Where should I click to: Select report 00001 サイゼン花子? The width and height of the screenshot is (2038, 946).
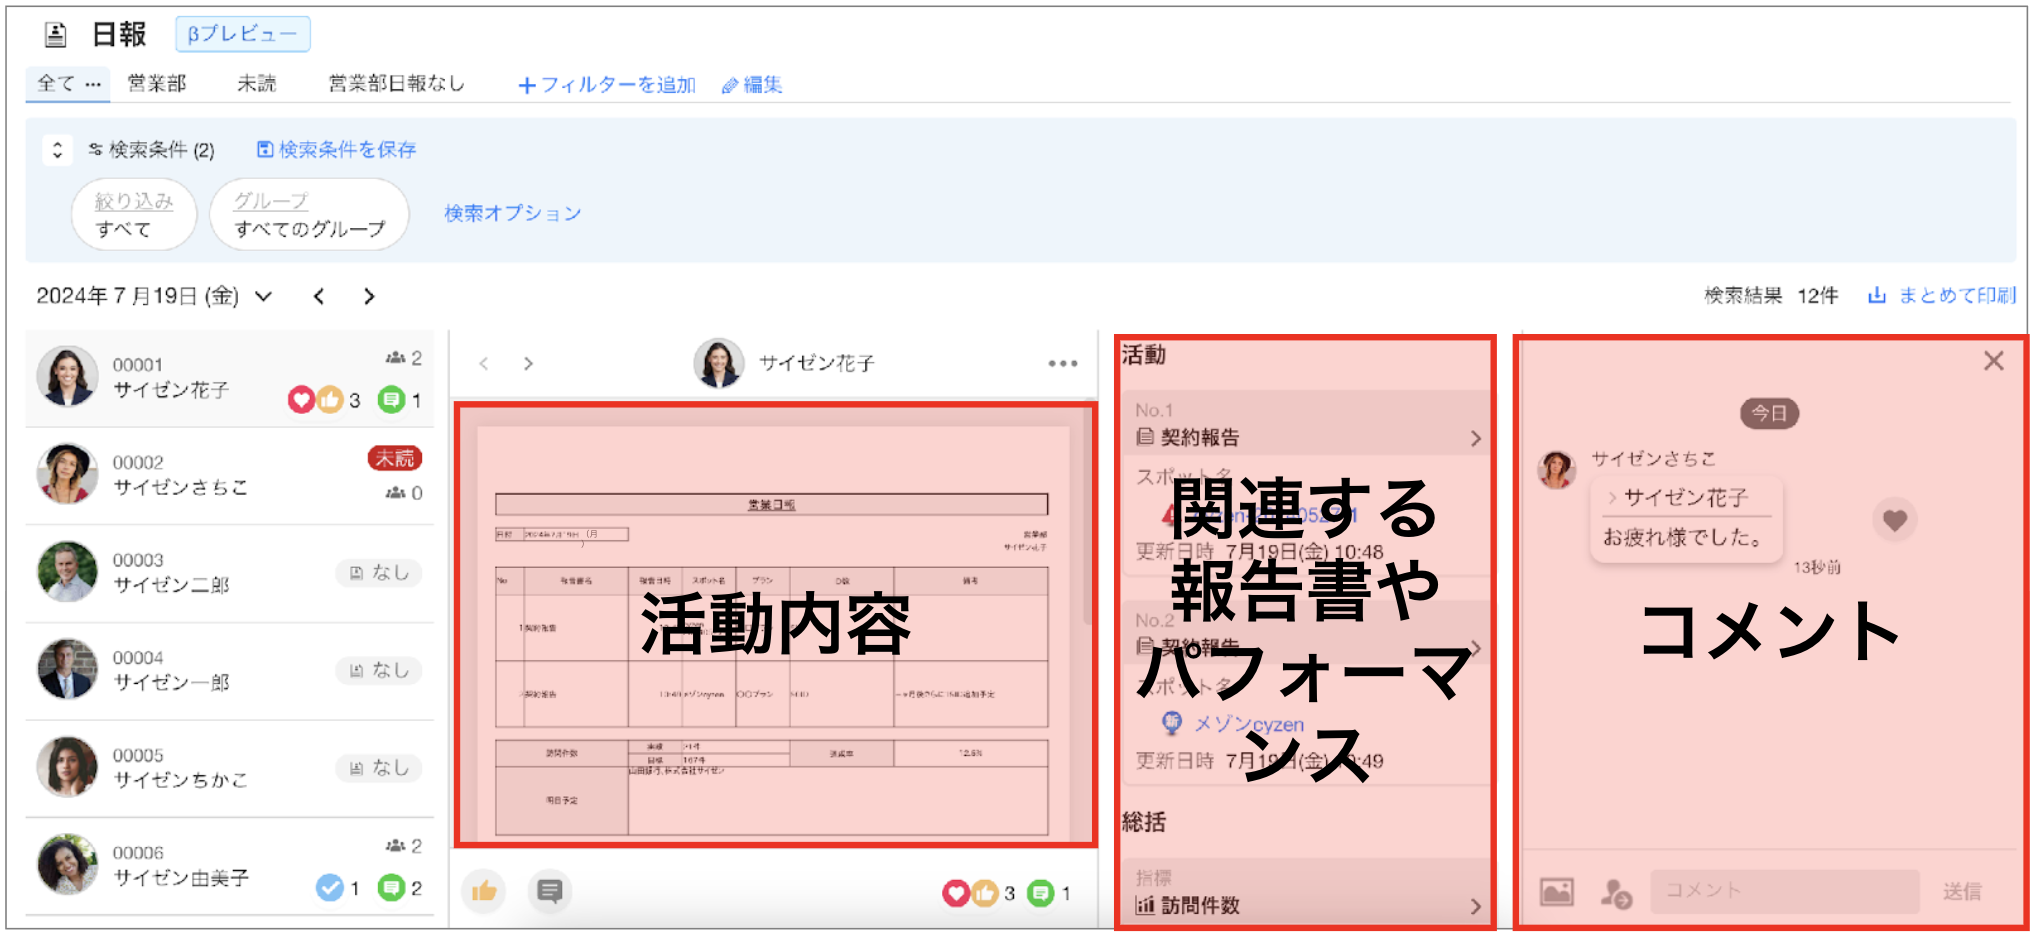pyautogui.click(x=230, y=378)
